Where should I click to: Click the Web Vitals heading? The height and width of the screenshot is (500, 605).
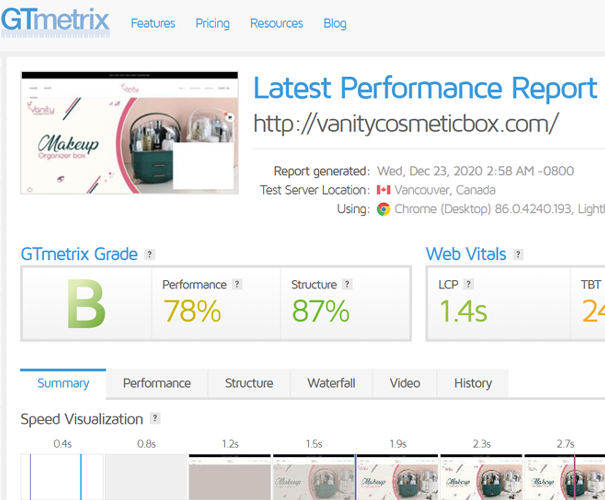pos(466,254)
